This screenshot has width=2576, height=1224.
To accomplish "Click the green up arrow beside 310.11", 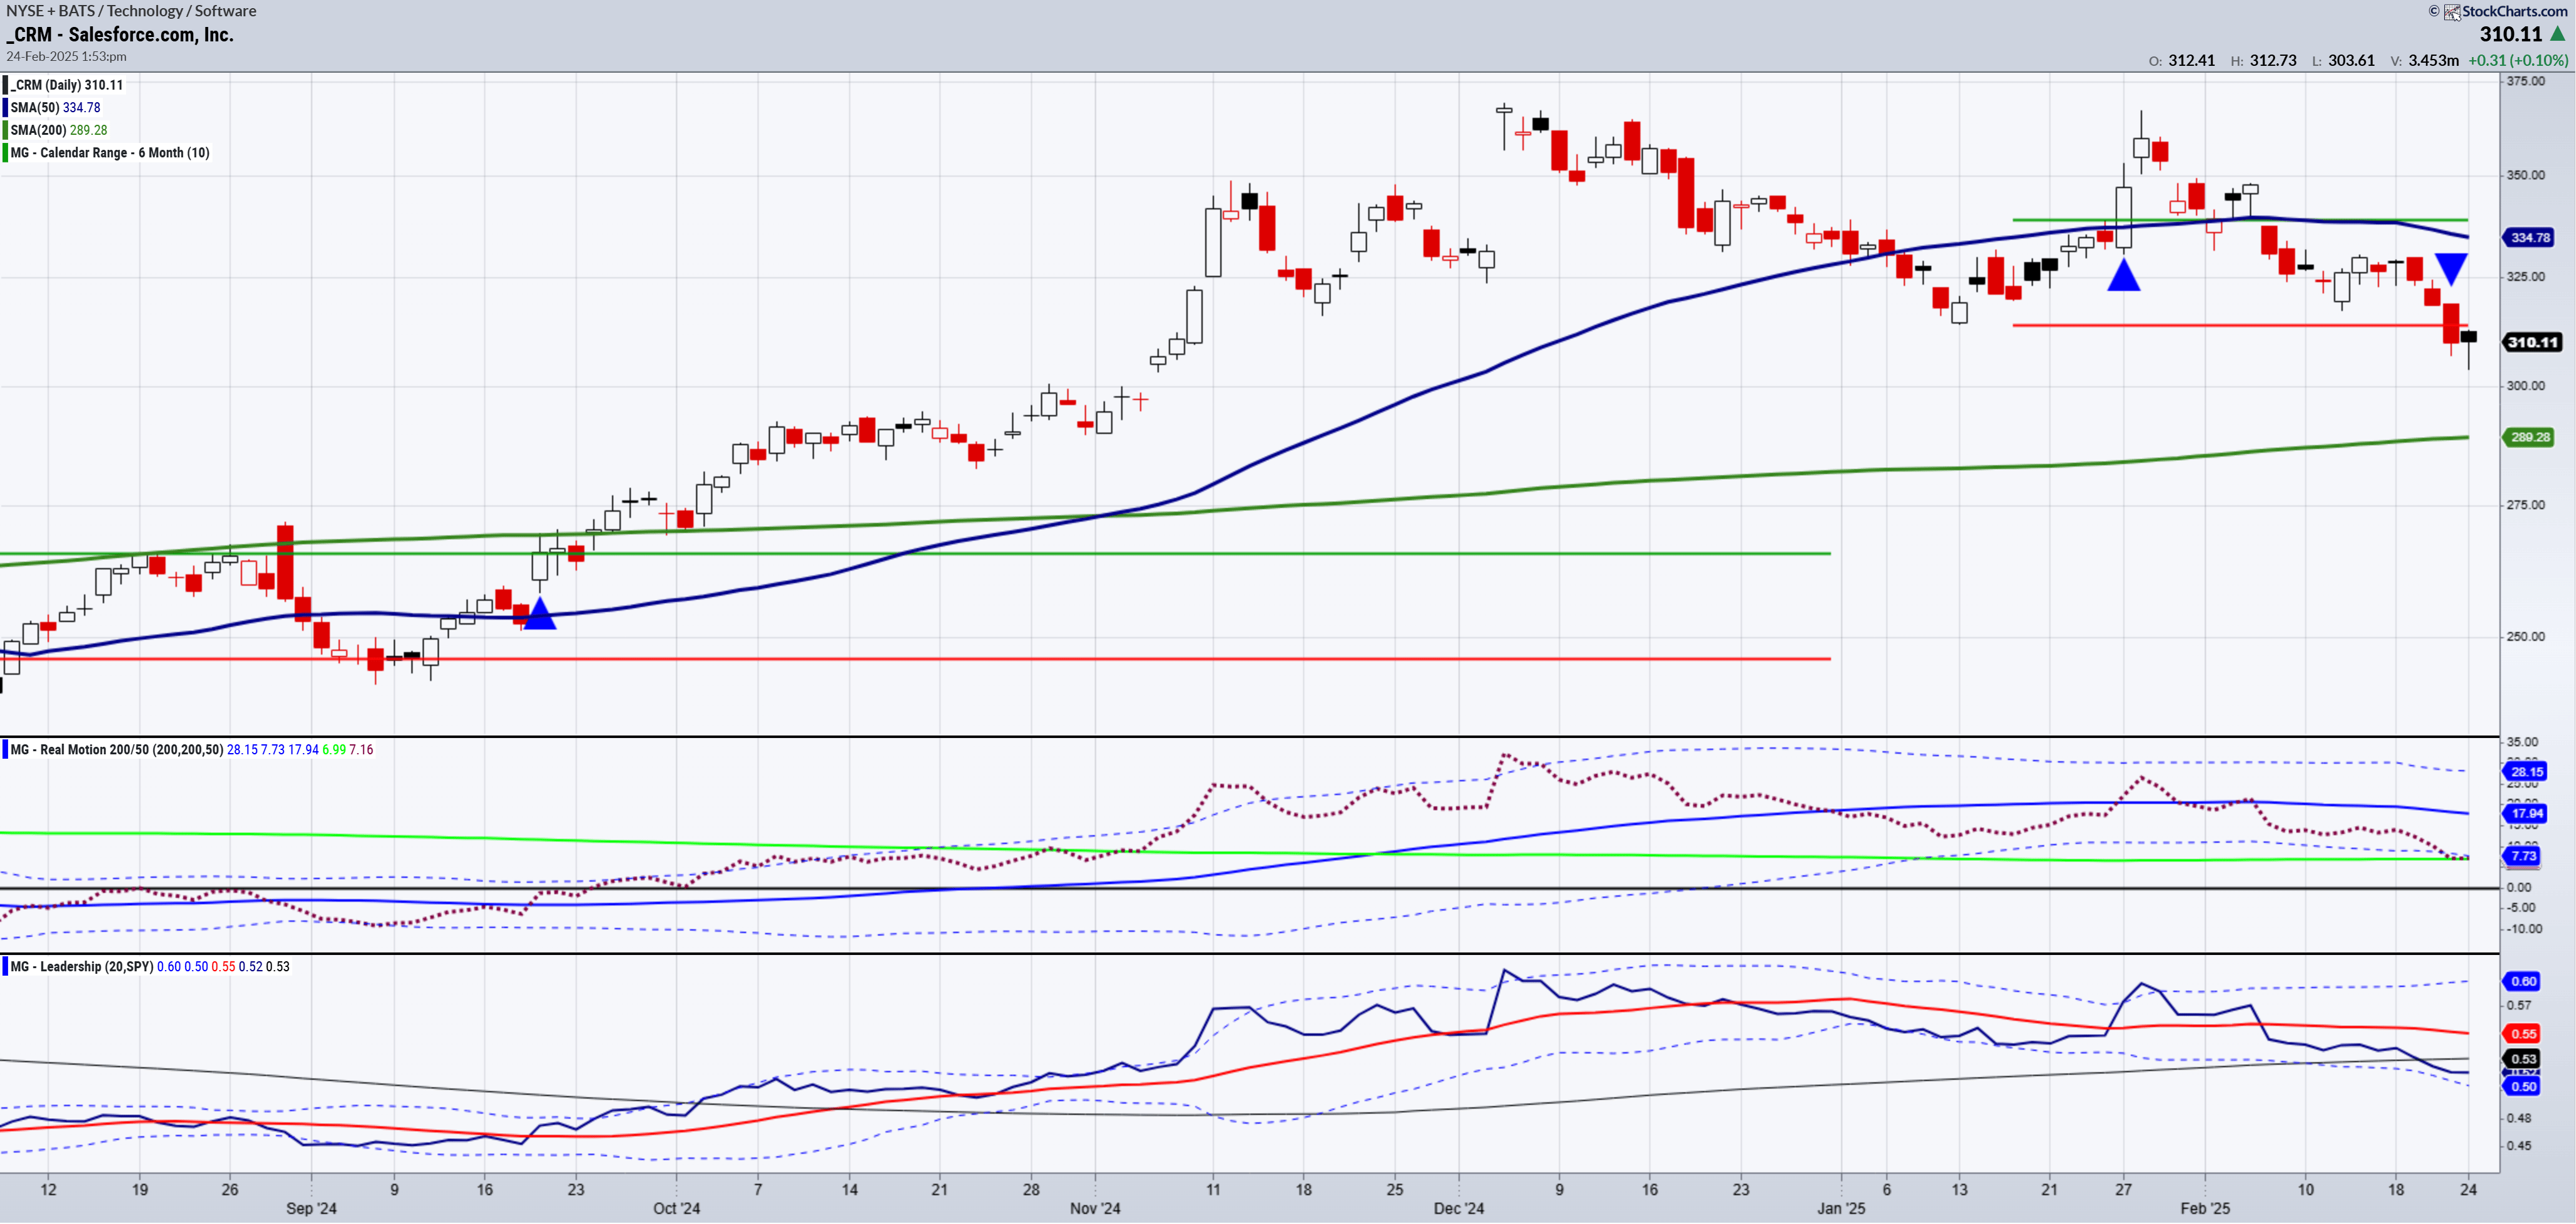I will click(2558, 33).
